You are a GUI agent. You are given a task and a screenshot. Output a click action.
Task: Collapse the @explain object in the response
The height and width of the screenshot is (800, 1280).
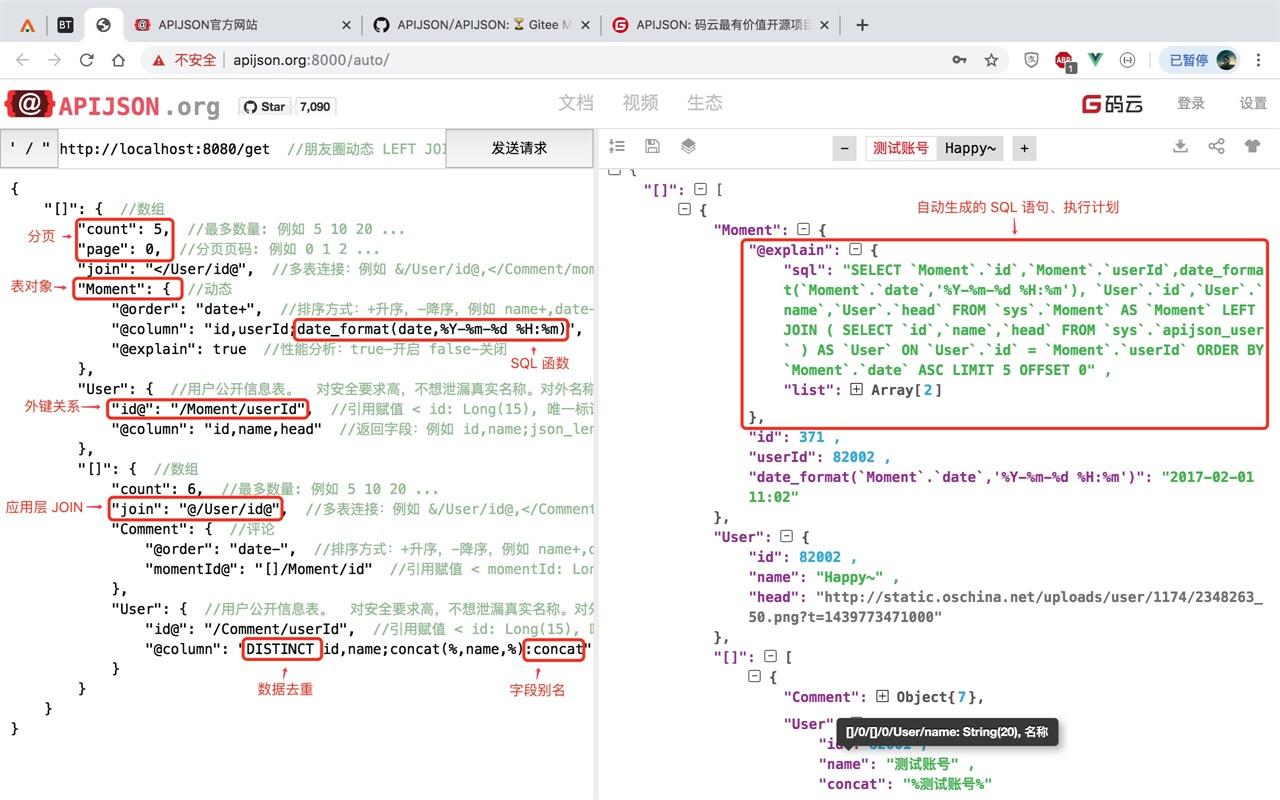855,249
